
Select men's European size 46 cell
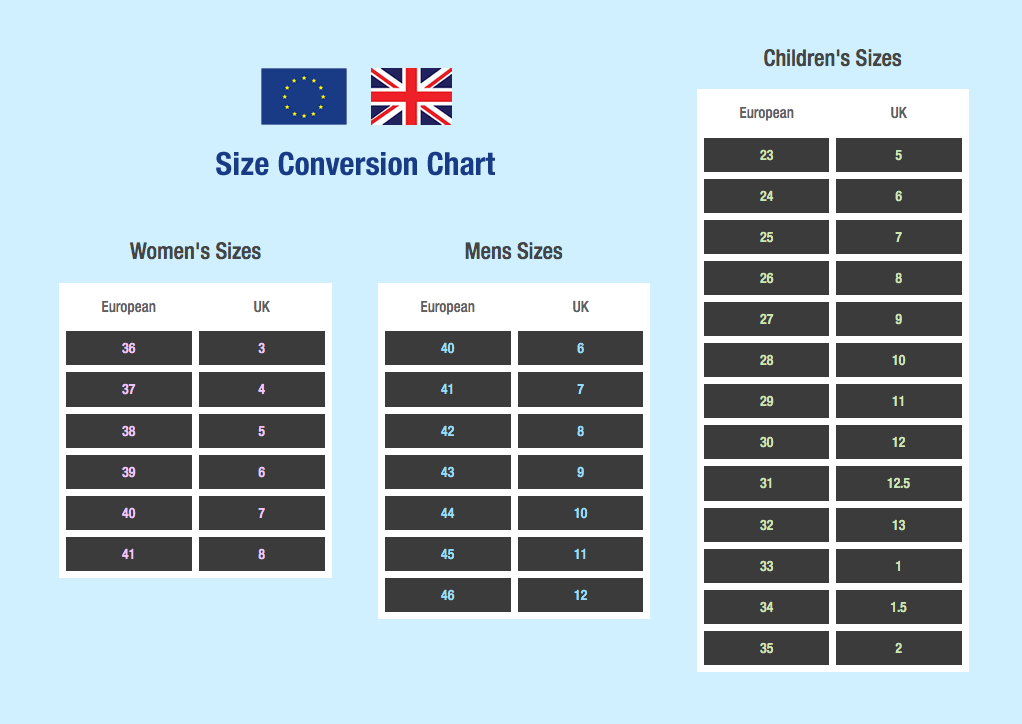(447, 595)
